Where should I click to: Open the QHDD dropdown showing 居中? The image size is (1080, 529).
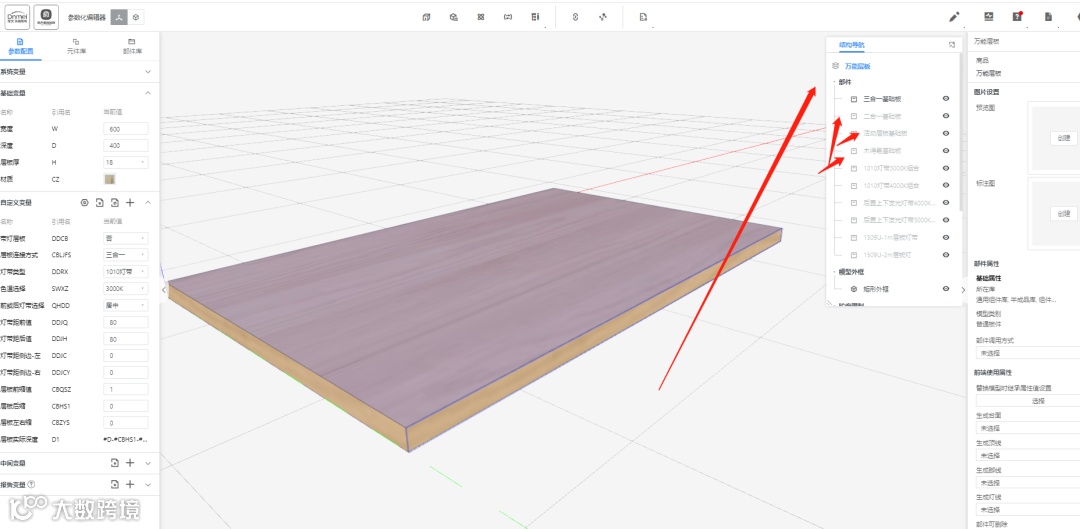[x=126, y=305]
